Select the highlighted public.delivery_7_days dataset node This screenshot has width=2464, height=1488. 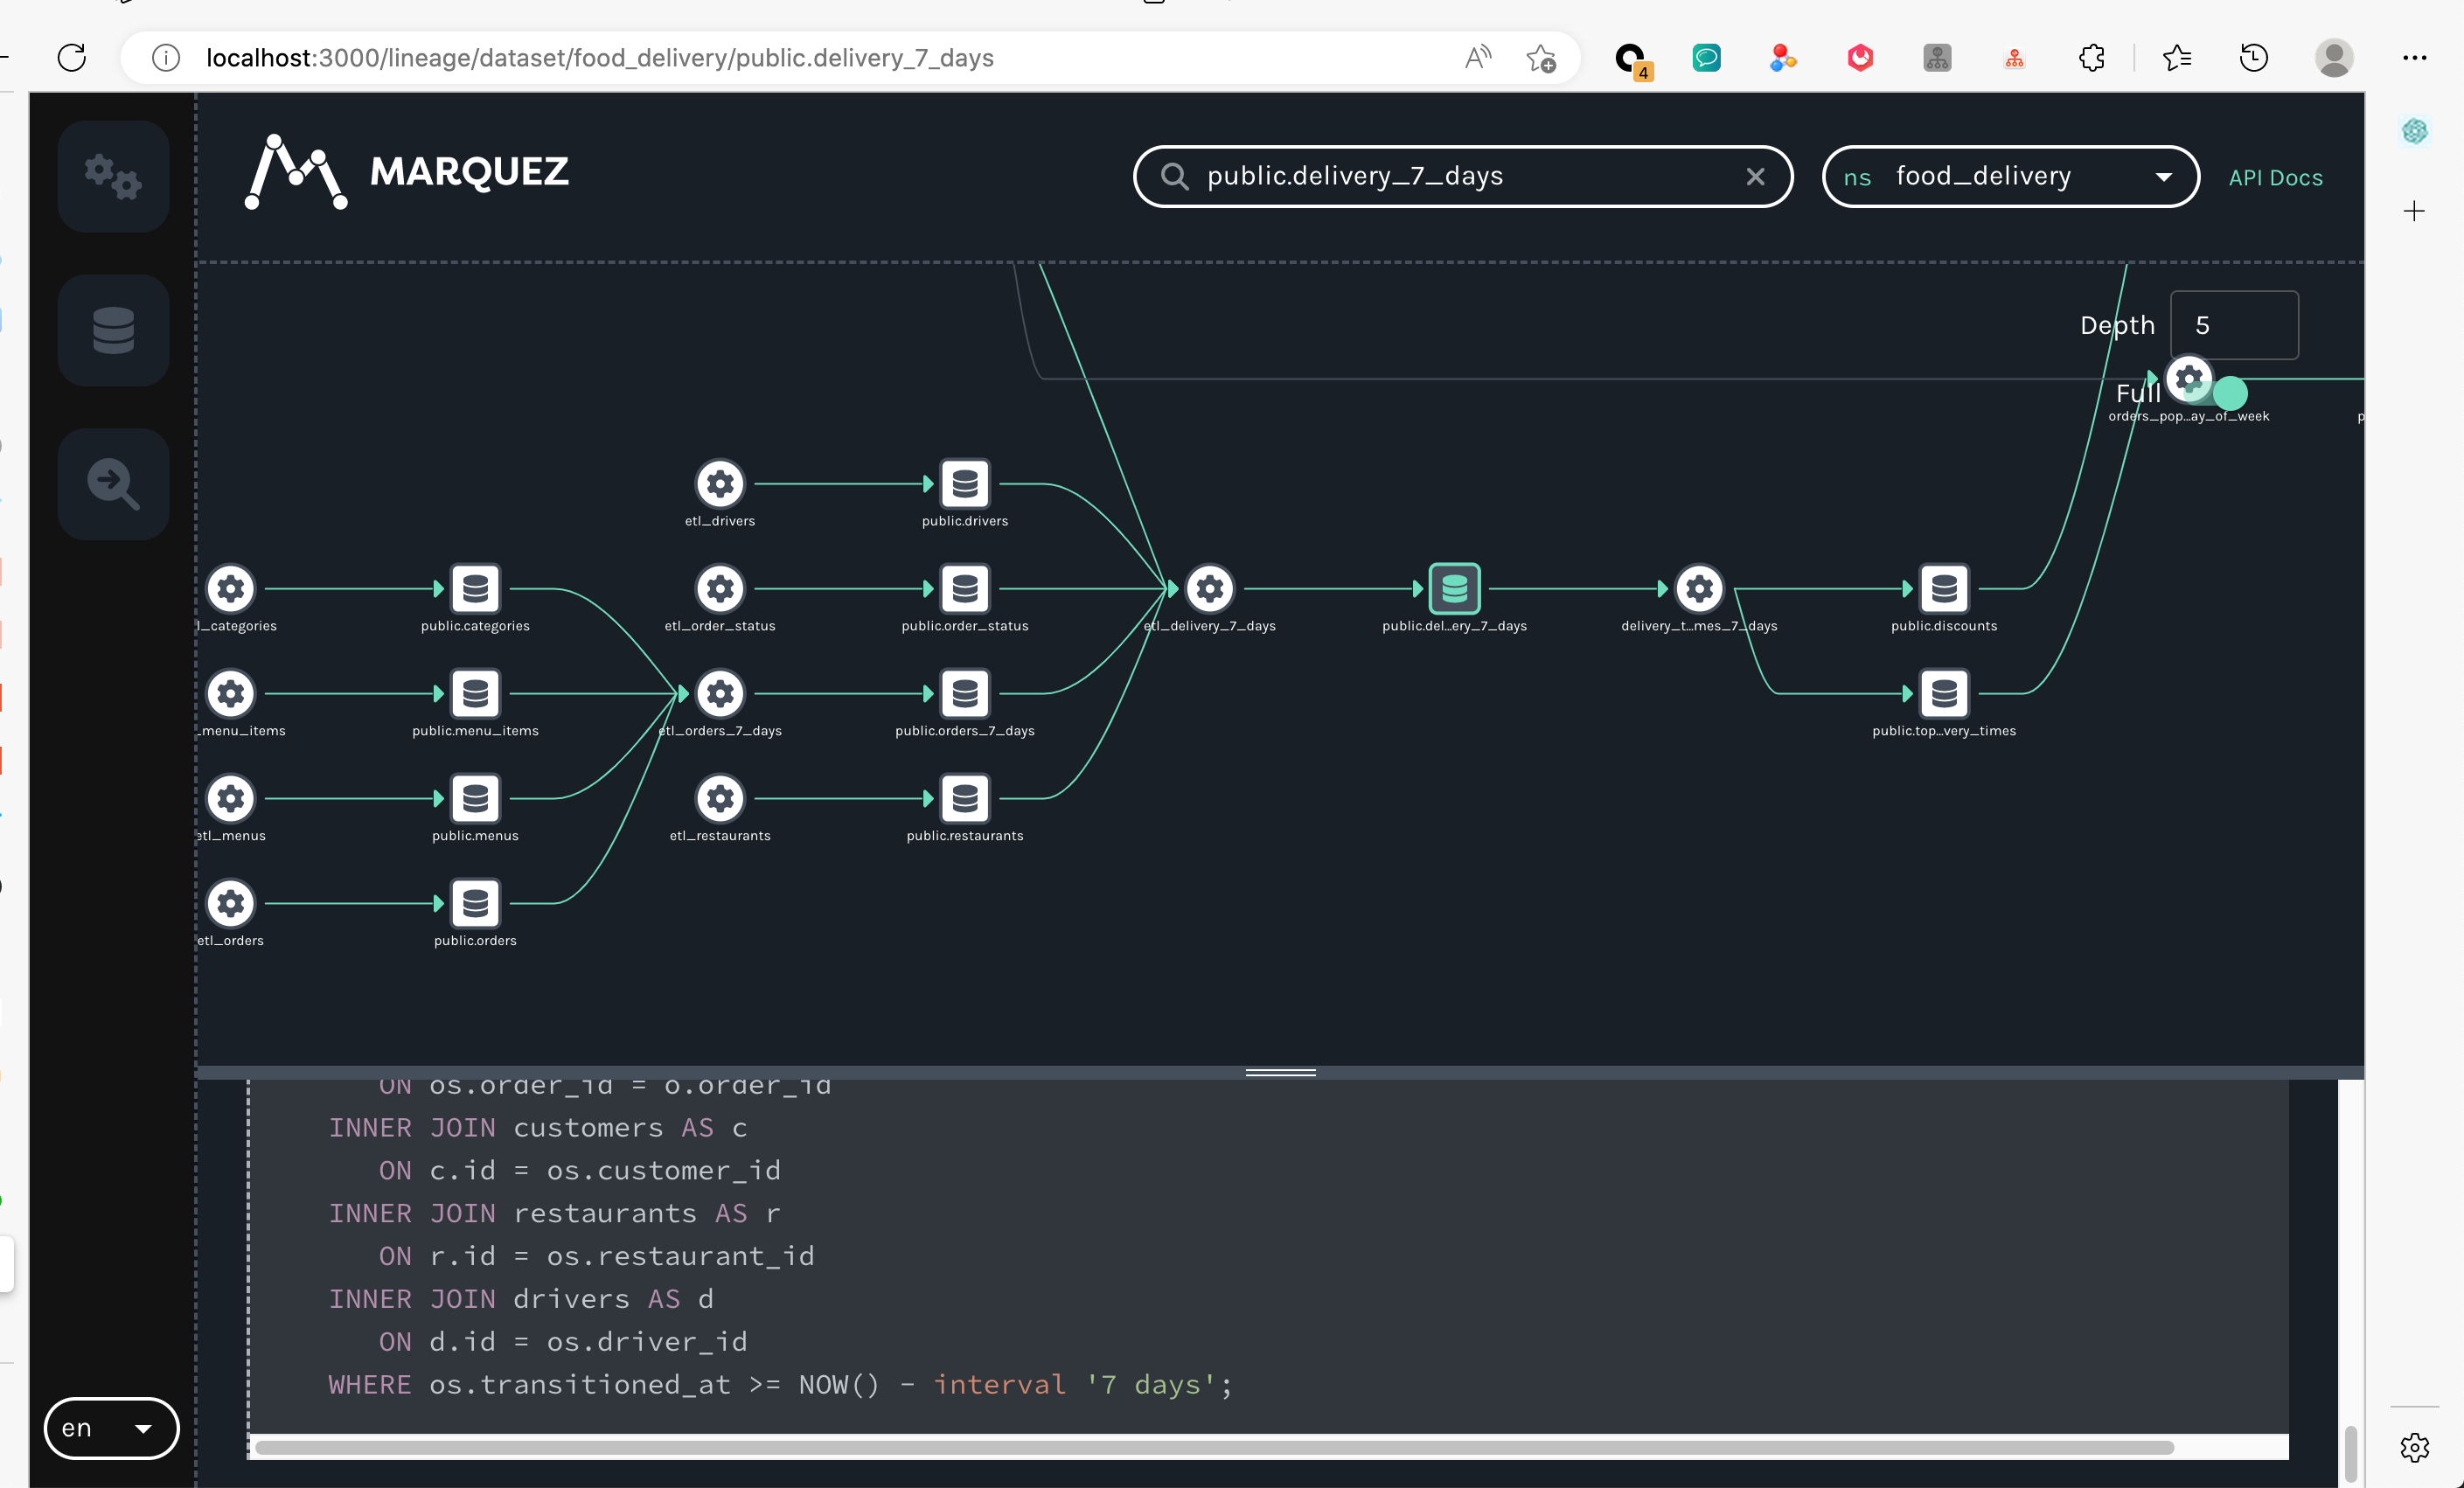coord(1455,589)
